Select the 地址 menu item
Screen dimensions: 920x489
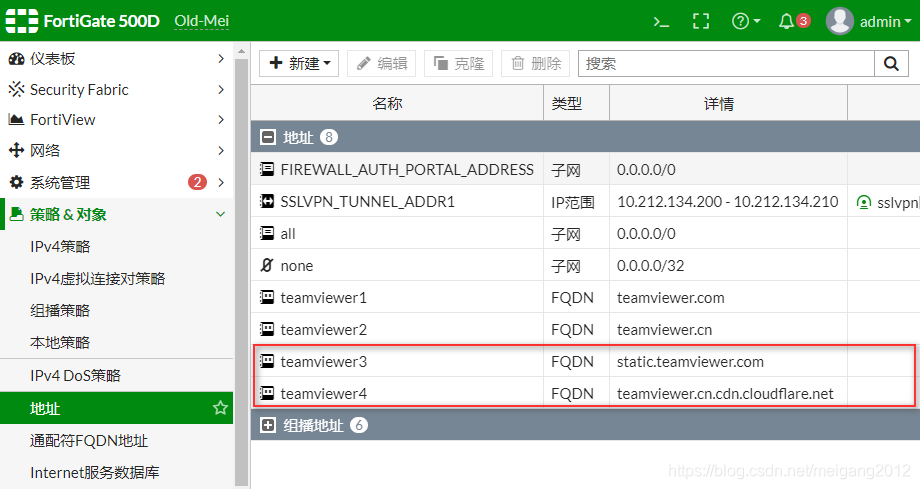click(116, 408)
